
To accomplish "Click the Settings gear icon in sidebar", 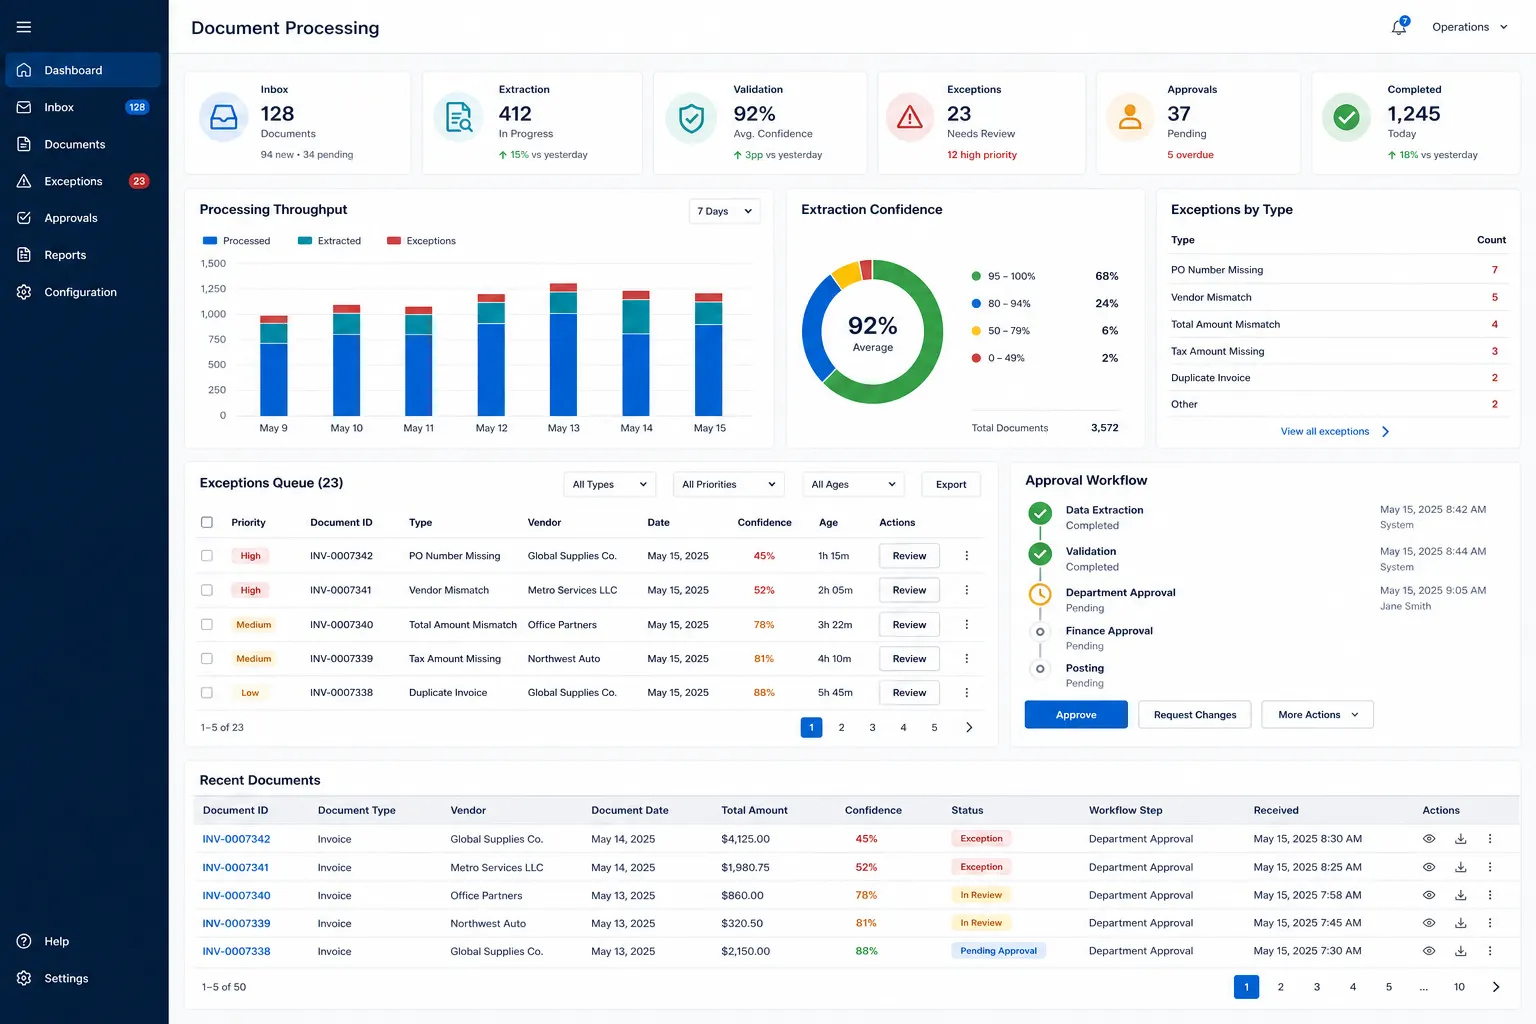I will (x=24, y=978).
